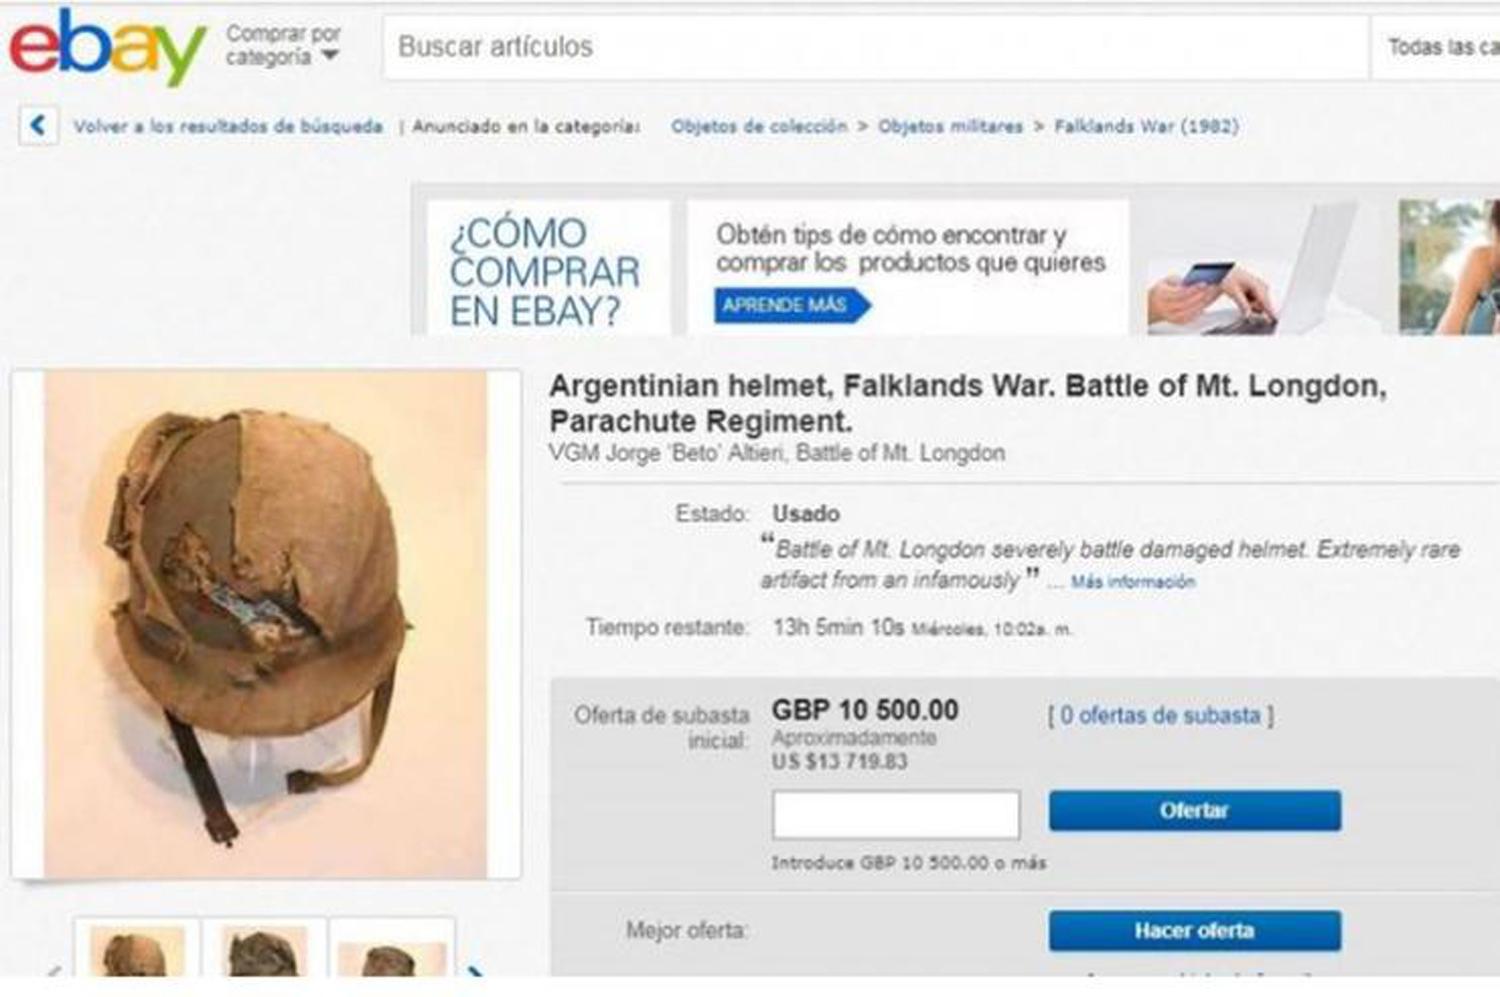Select the first helmet thumbnail
The image size is (1500, 997).
point(137,950)
